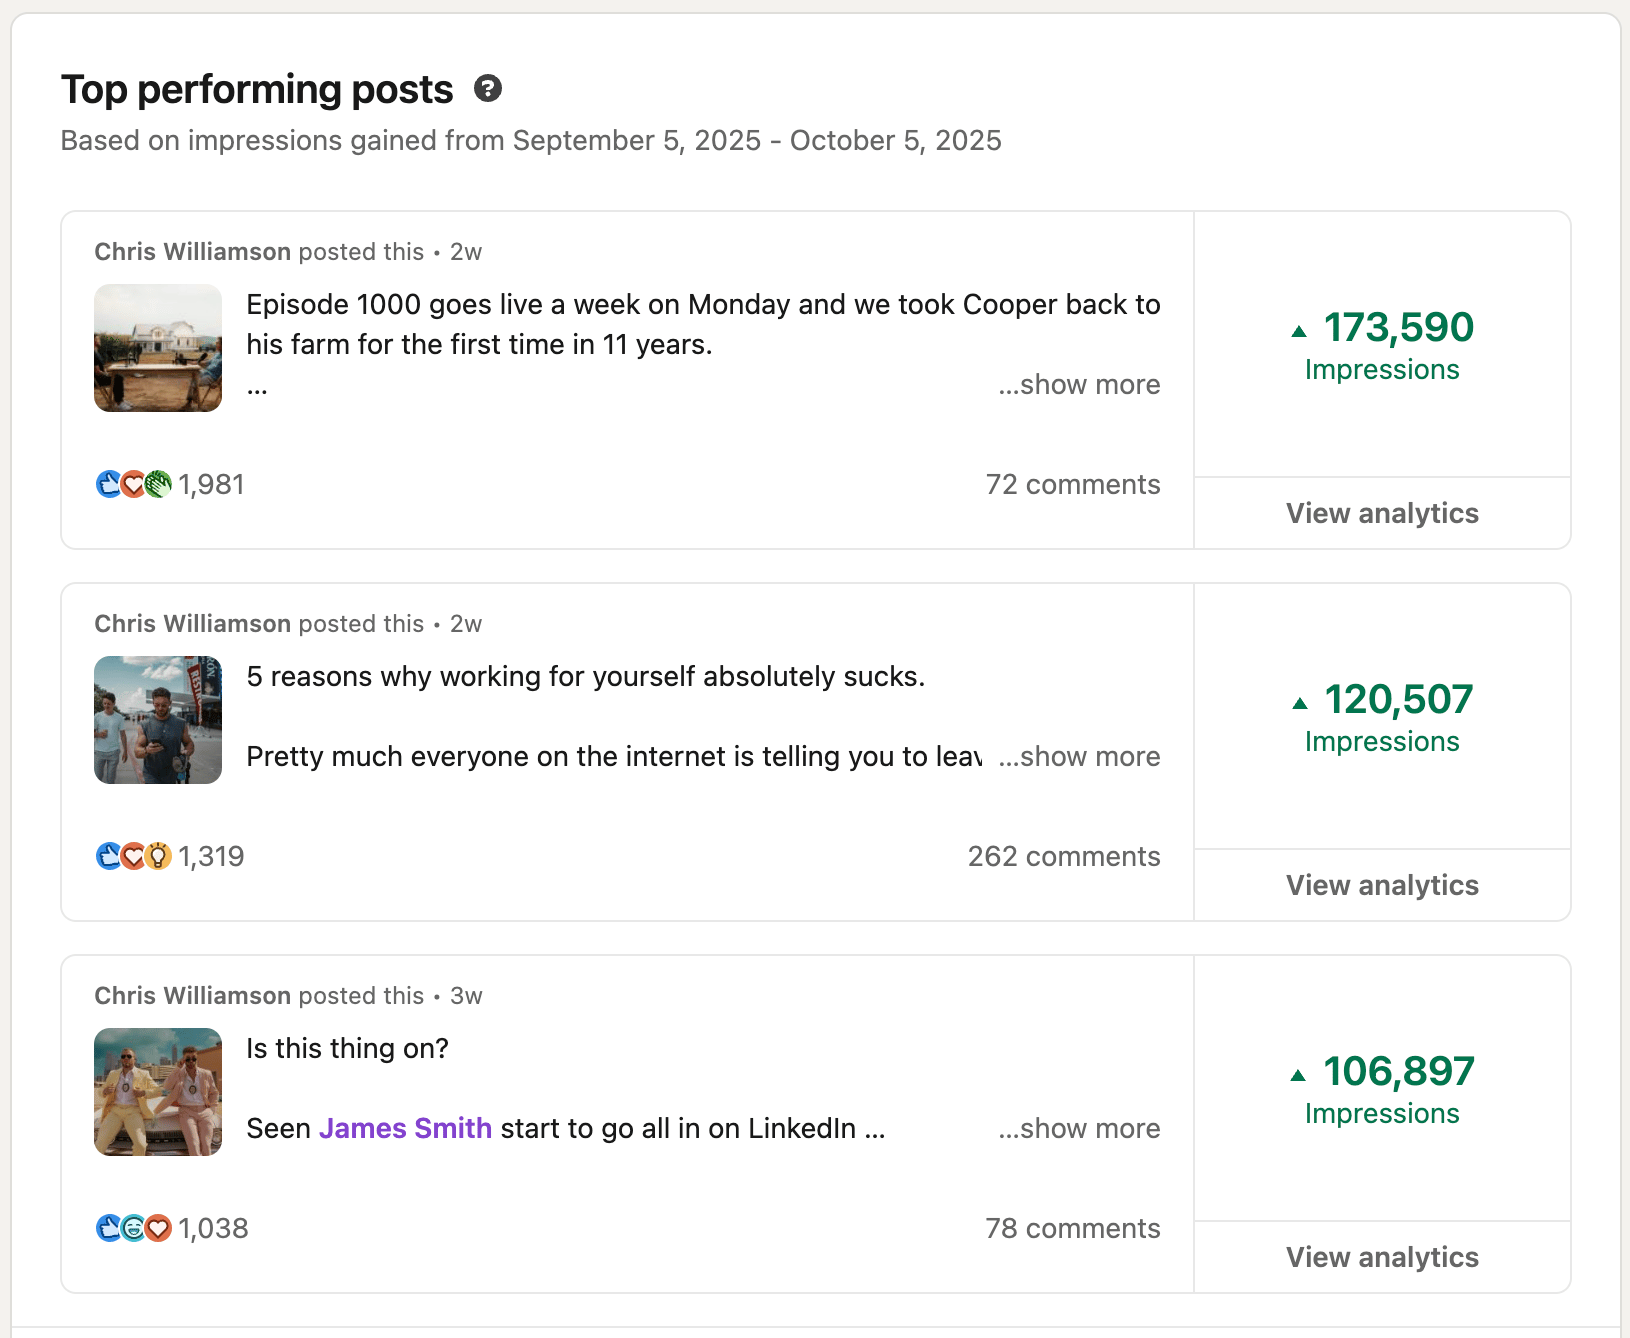Expand show more on 5 reasons post
Viewport: 1630px width, 1338px height.
pyautogui.click(x=1079, y=757)
